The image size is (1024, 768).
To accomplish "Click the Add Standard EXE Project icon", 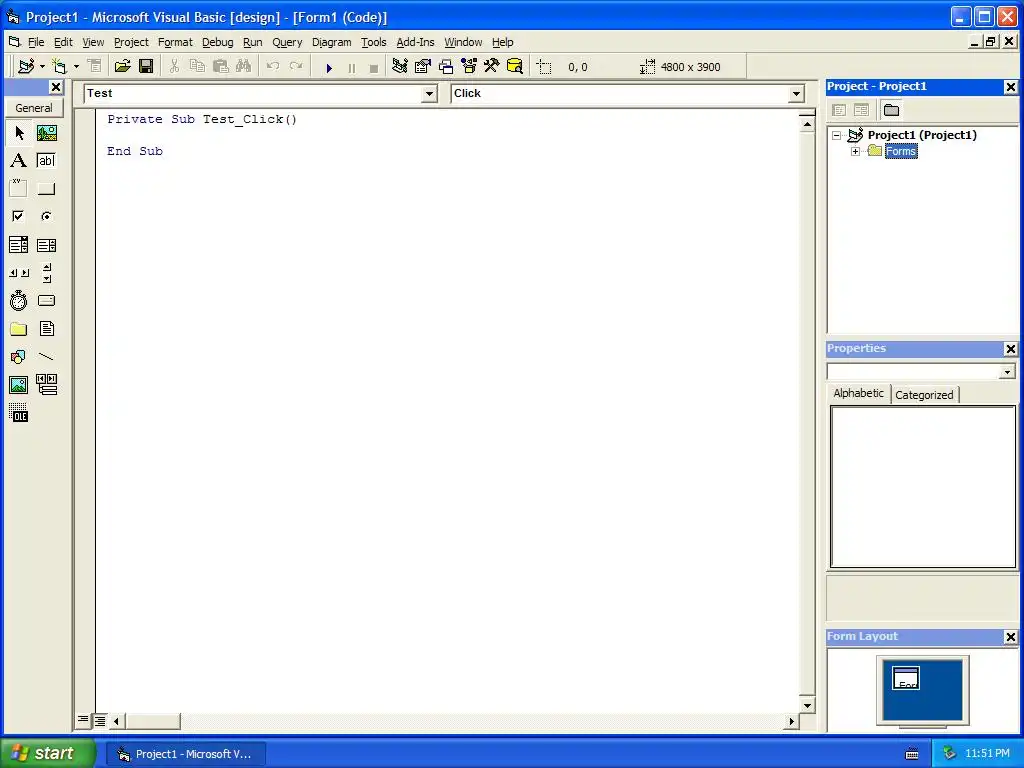I will point(26,67).
